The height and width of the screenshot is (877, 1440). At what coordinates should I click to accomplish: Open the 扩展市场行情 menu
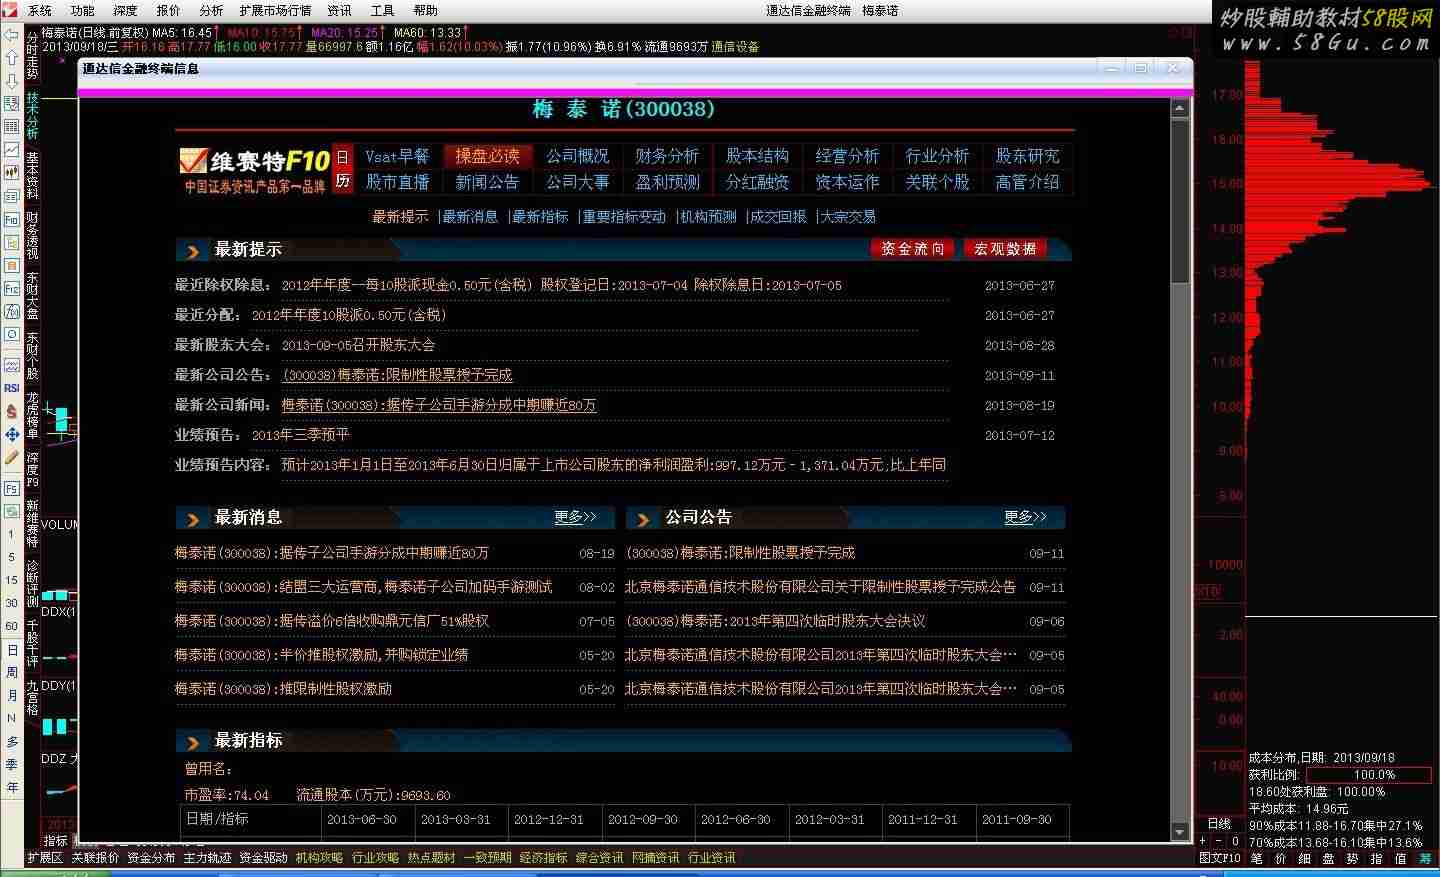point(275,10)
